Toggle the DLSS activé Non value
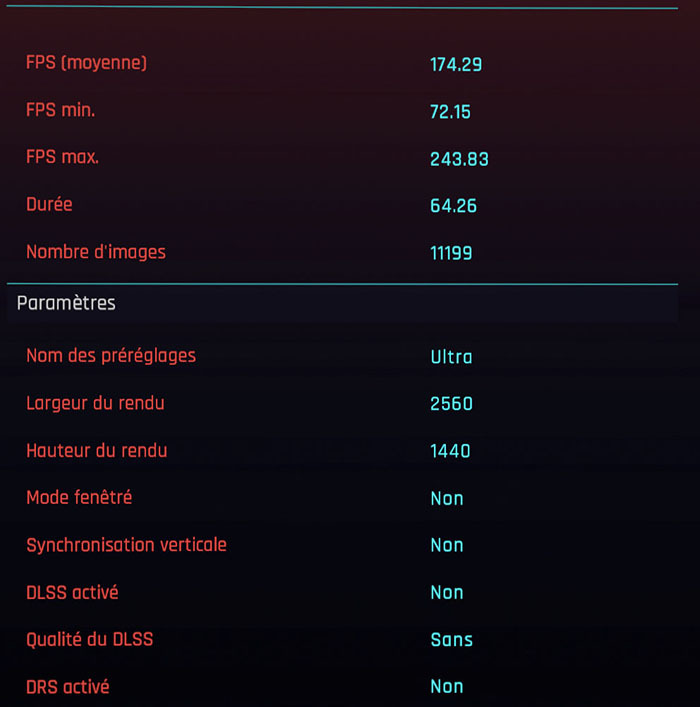 (x=446, y=592)
